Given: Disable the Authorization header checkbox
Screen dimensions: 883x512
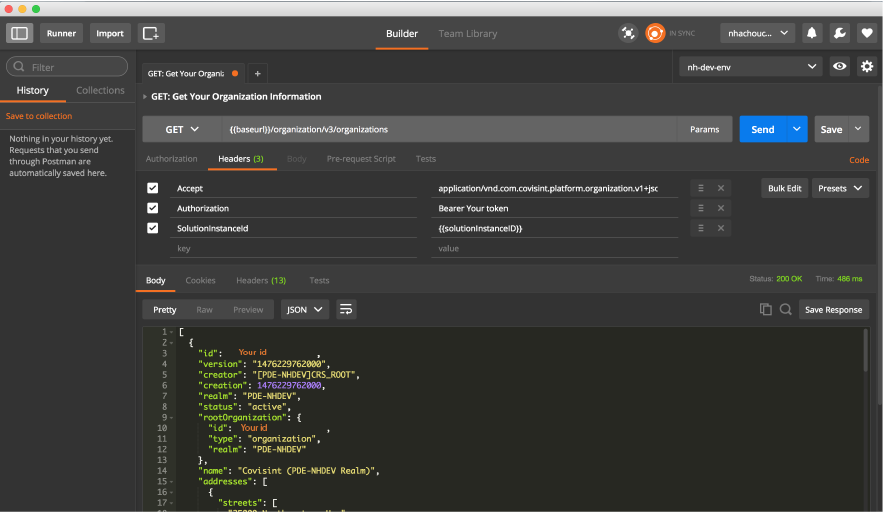Looking at the screenshot, I should pos(153,208).
